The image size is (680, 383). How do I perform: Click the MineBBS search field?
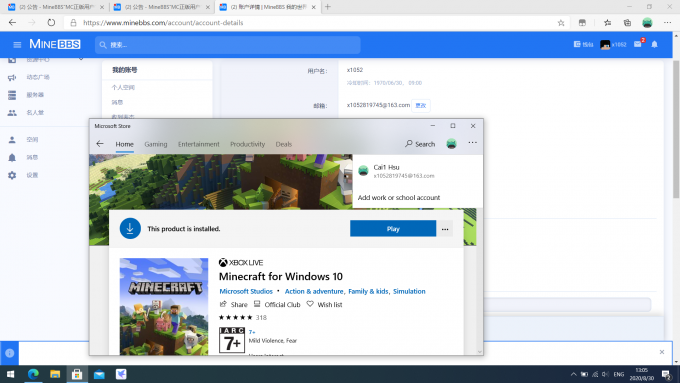[228, 45]
